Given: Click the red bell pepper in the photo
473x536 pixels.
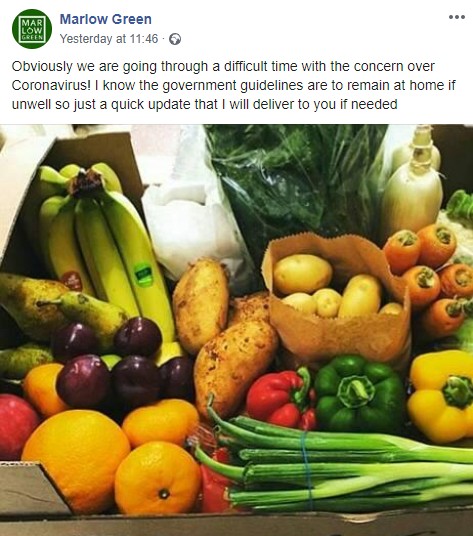Looking at the screenshot, I should [282, 398].
